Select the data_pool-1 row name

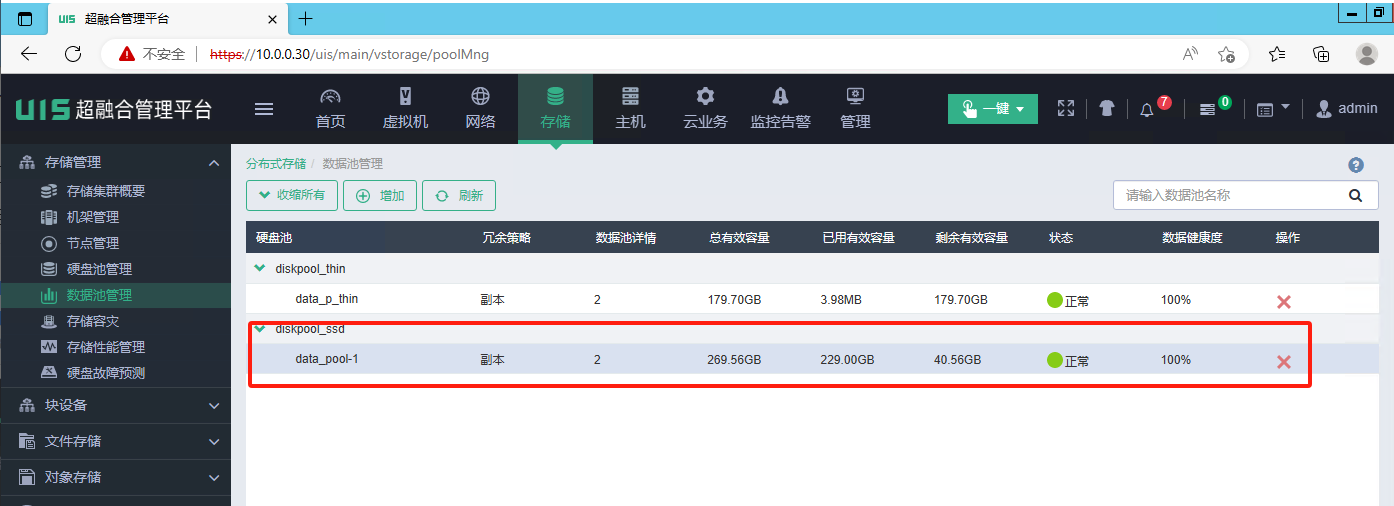click(x=327, y=359)
